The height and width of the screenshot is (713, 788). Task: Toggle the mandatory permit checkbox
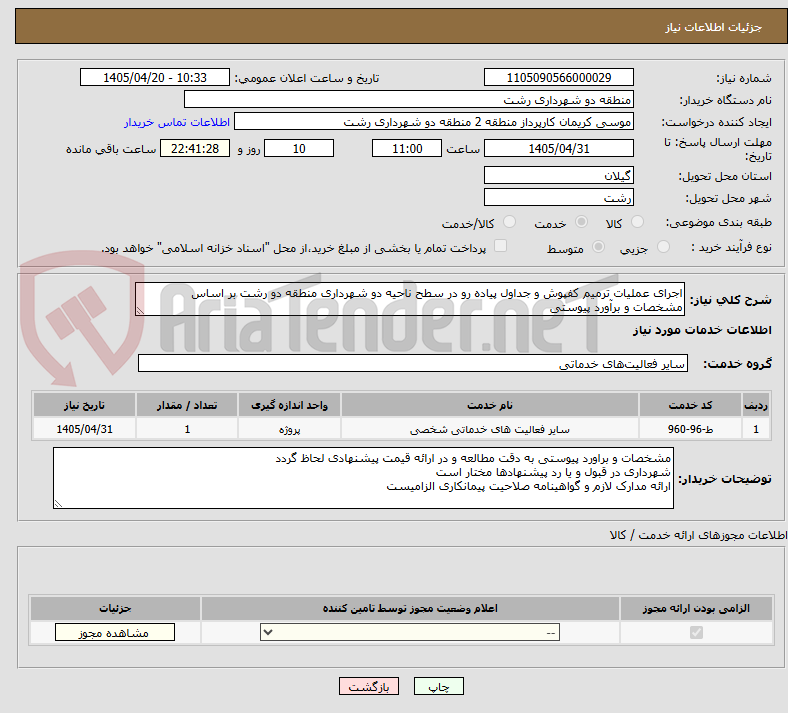[696, 632]
